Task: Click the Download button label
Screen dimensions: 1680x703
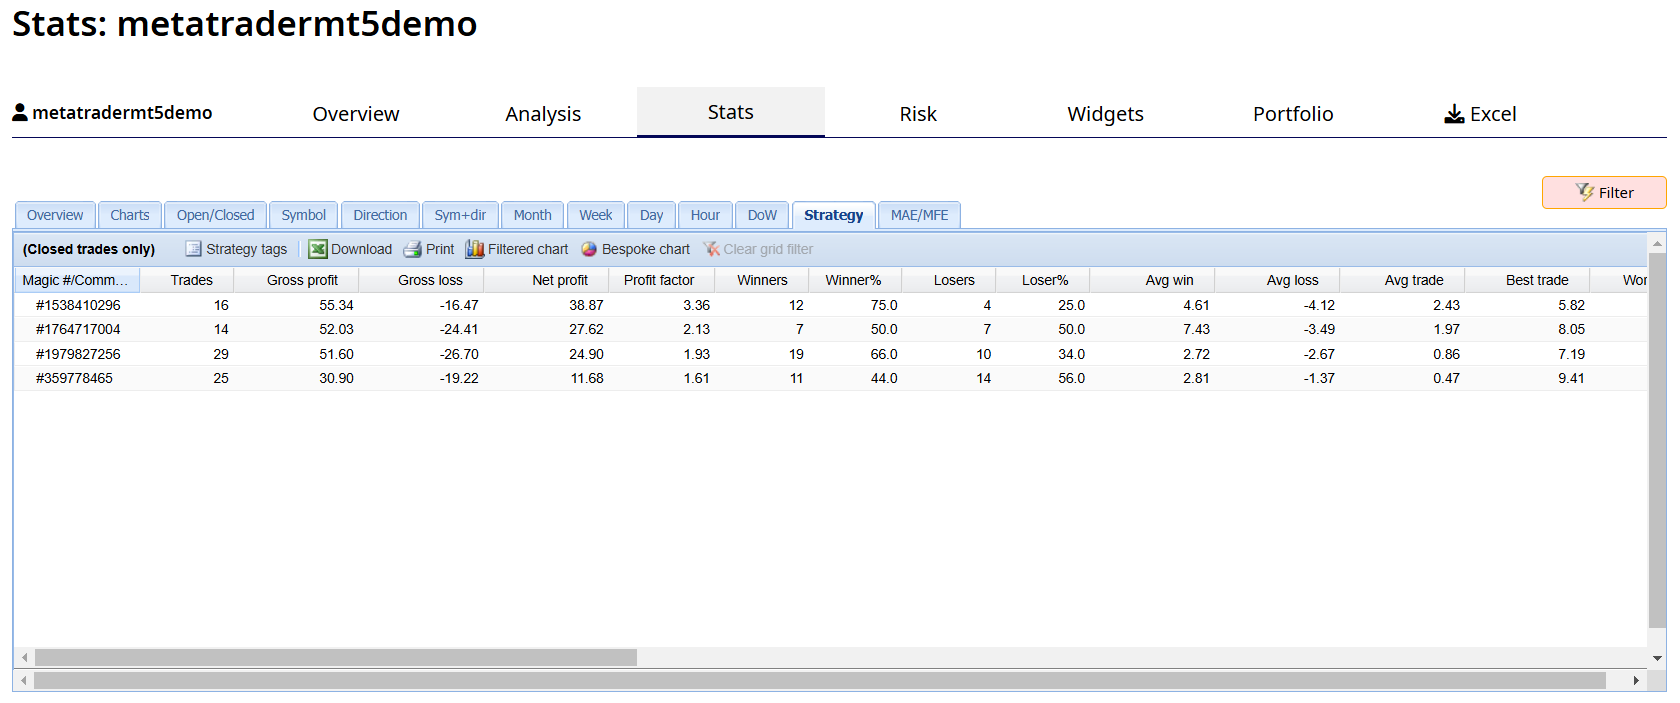Action: [x=361, y=249]
